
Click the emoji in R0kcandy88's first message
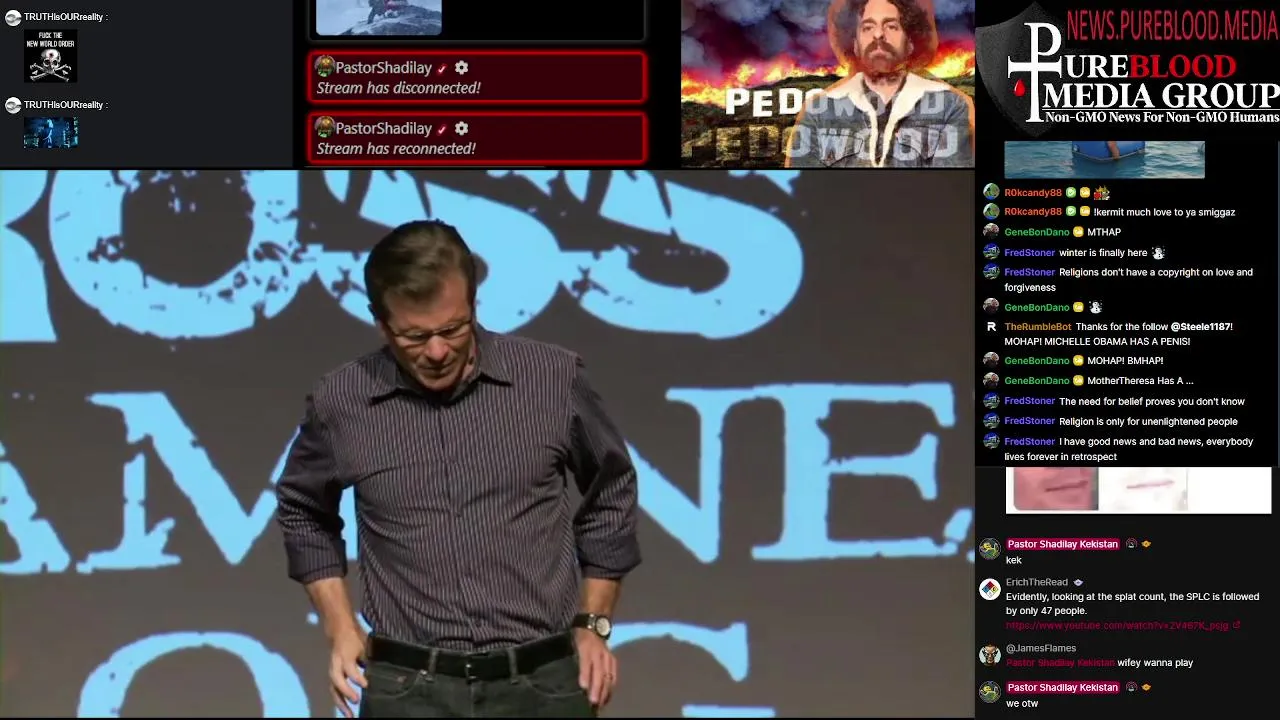pos(1101,192)
